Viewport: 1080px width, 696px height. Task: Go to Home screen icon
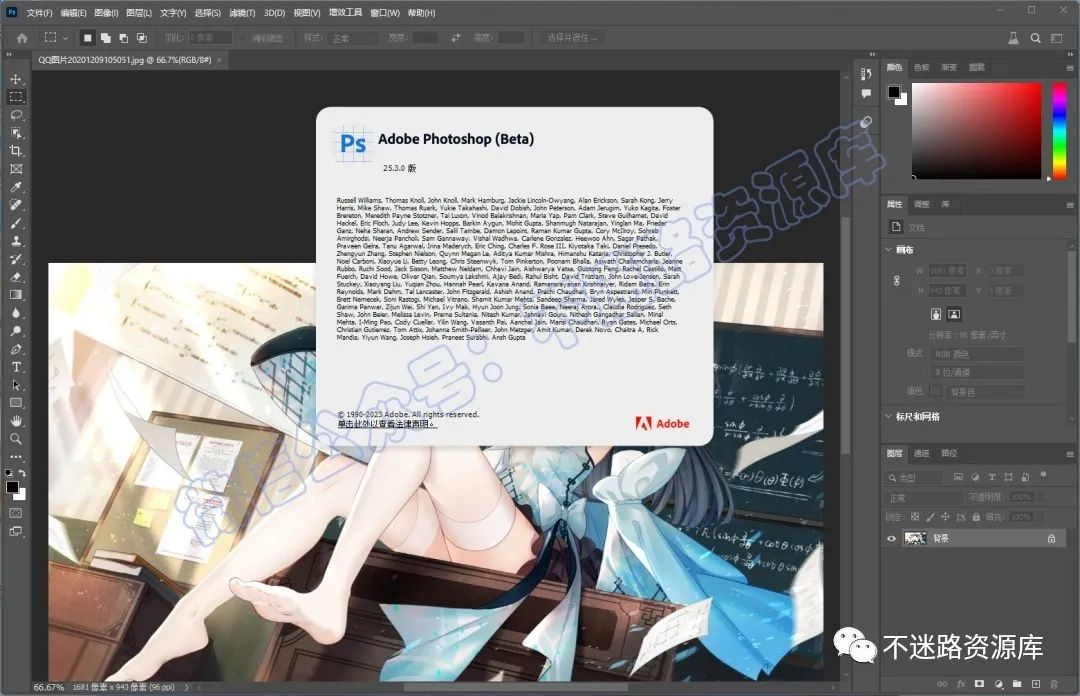[x=22, y=38]
